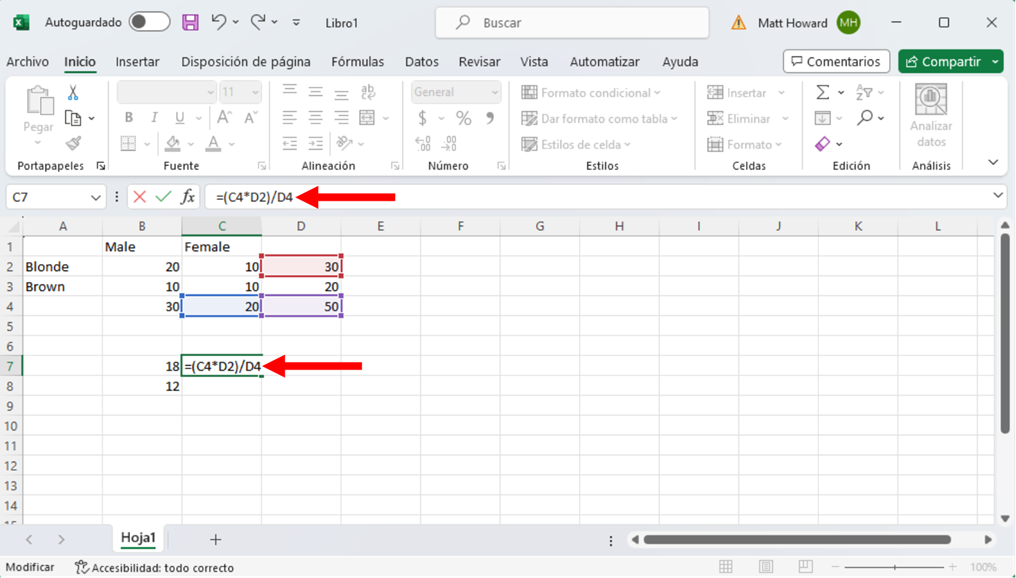The width and height of the screenshot is (1016, 578).
Task: Open the Comentarios pane button
Action: (x=836, y=62)
